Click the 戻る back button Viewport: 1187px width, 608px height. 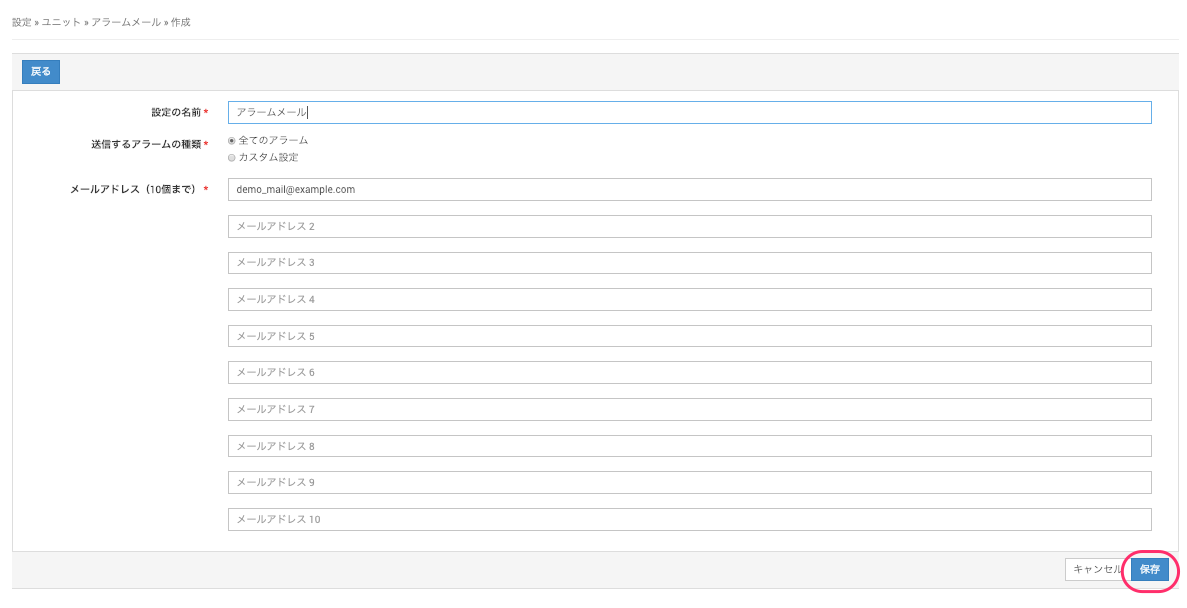41,72
